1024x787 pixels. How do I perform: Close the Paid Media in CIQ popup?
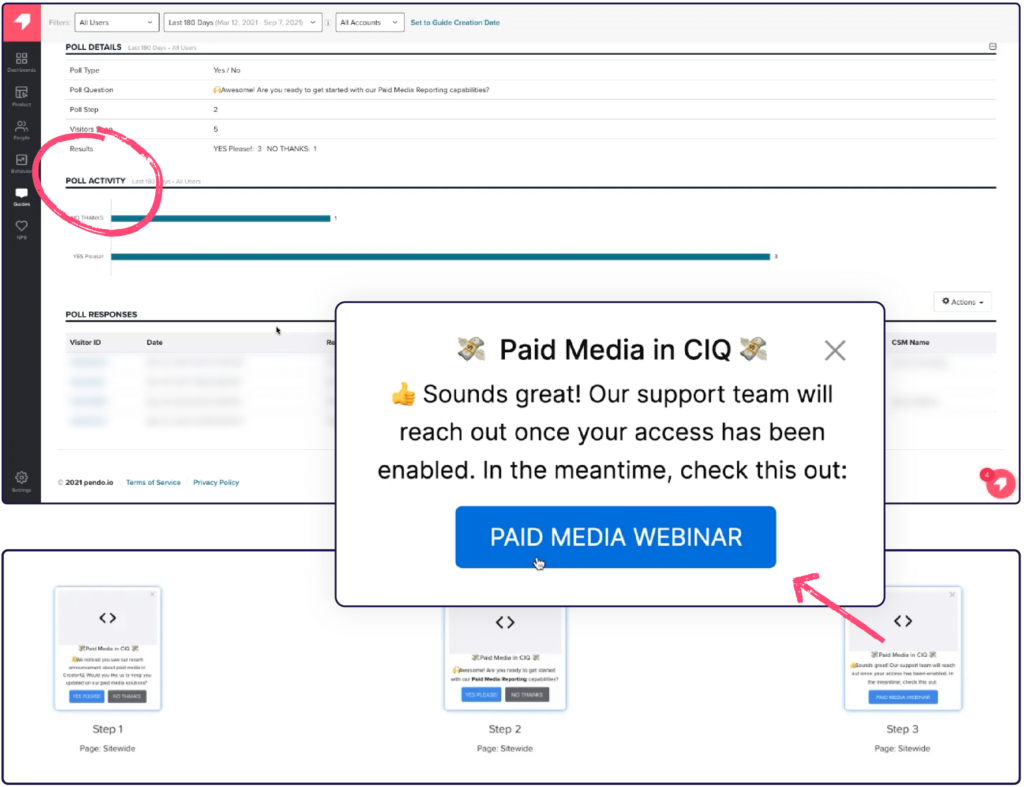click(835, 351)
